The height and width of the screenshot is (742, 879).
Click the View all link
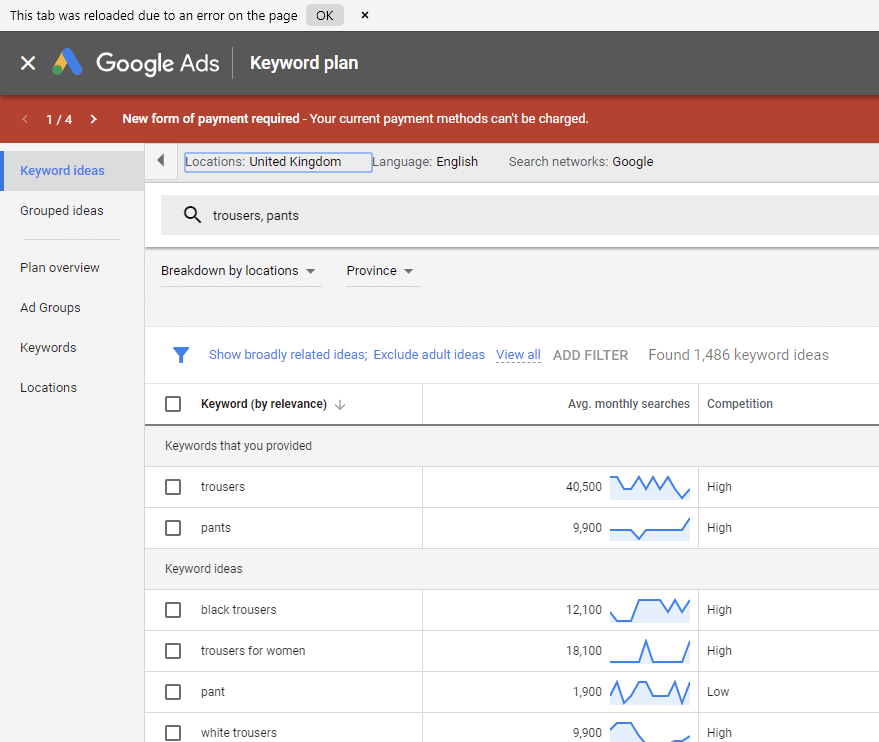518,355
